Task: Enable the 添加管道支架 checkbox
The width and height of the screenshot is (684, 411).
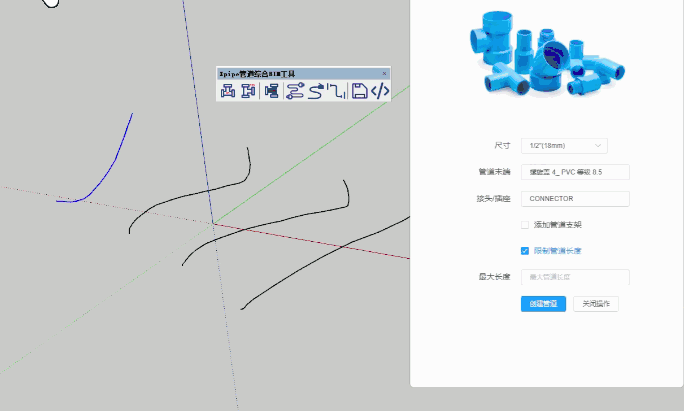Action: [525, 225]
